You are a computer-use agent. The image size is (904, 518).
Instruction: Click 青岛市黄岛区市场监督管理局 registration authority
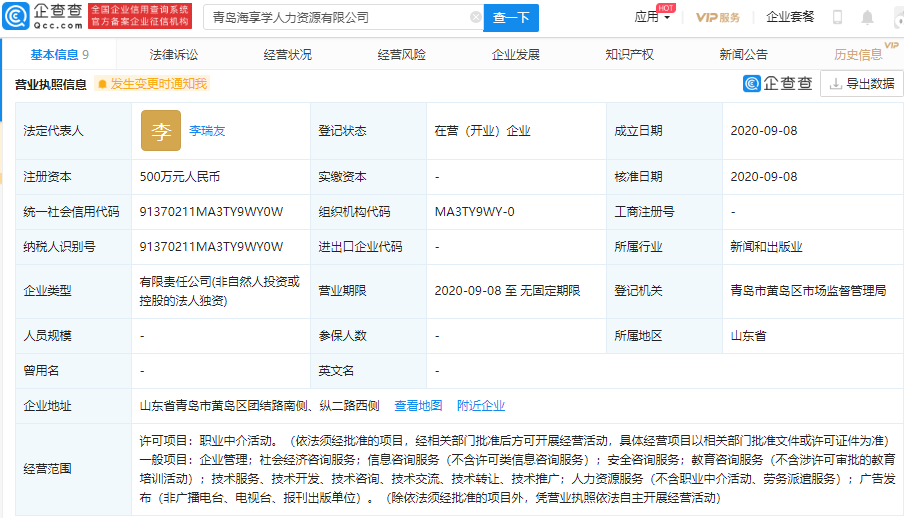pos(808,291)
